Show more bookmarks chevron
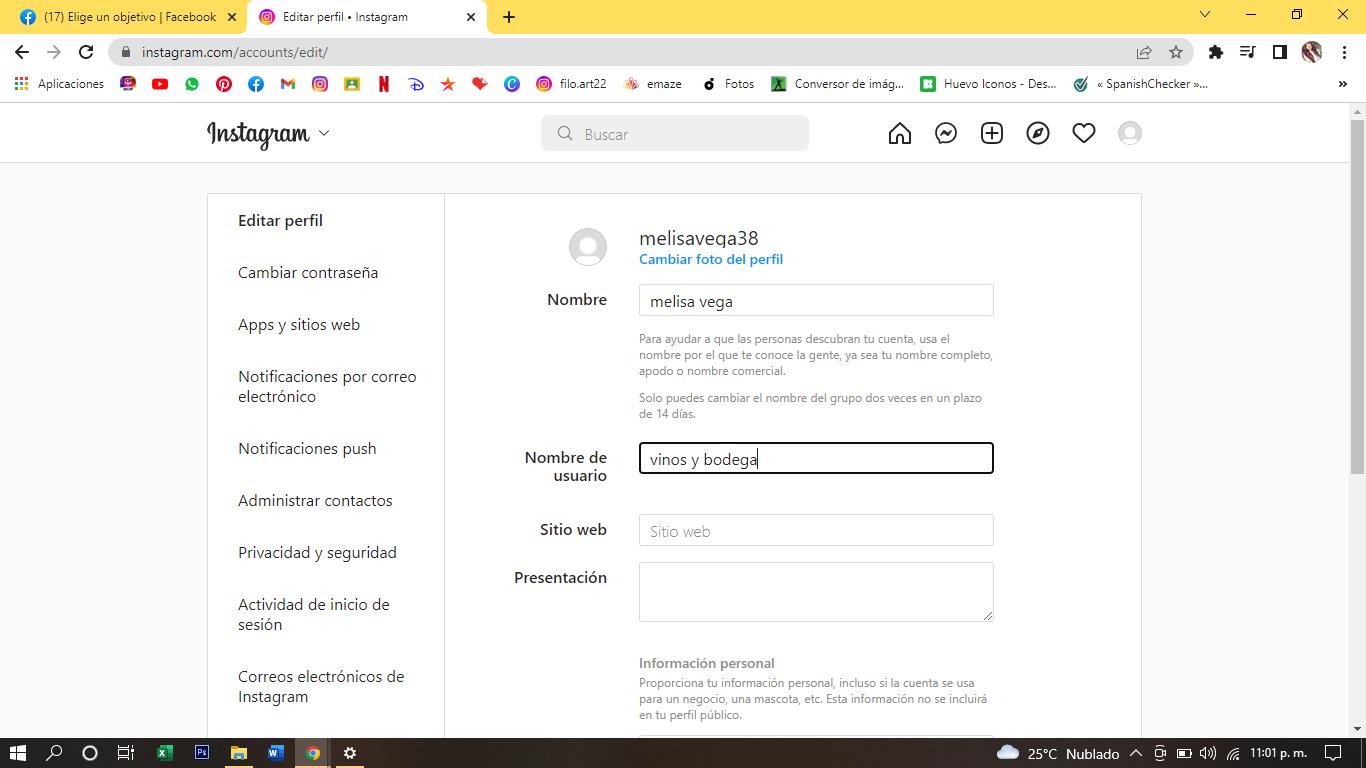 [1342, 84]
